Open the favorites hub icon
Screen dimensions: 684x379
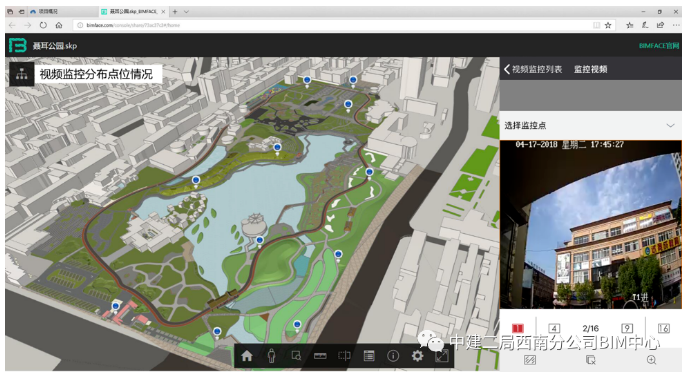(x=629, y=25)
